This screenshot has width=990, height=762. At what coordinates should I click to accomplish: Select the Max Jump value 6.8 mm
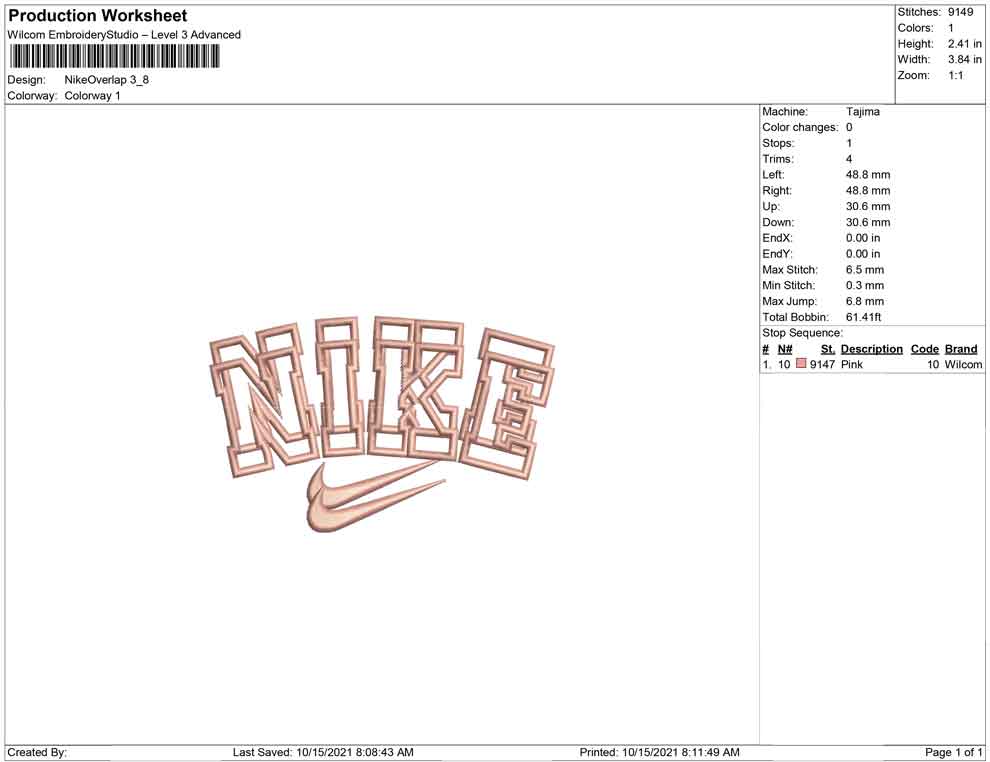pos(865,301)
